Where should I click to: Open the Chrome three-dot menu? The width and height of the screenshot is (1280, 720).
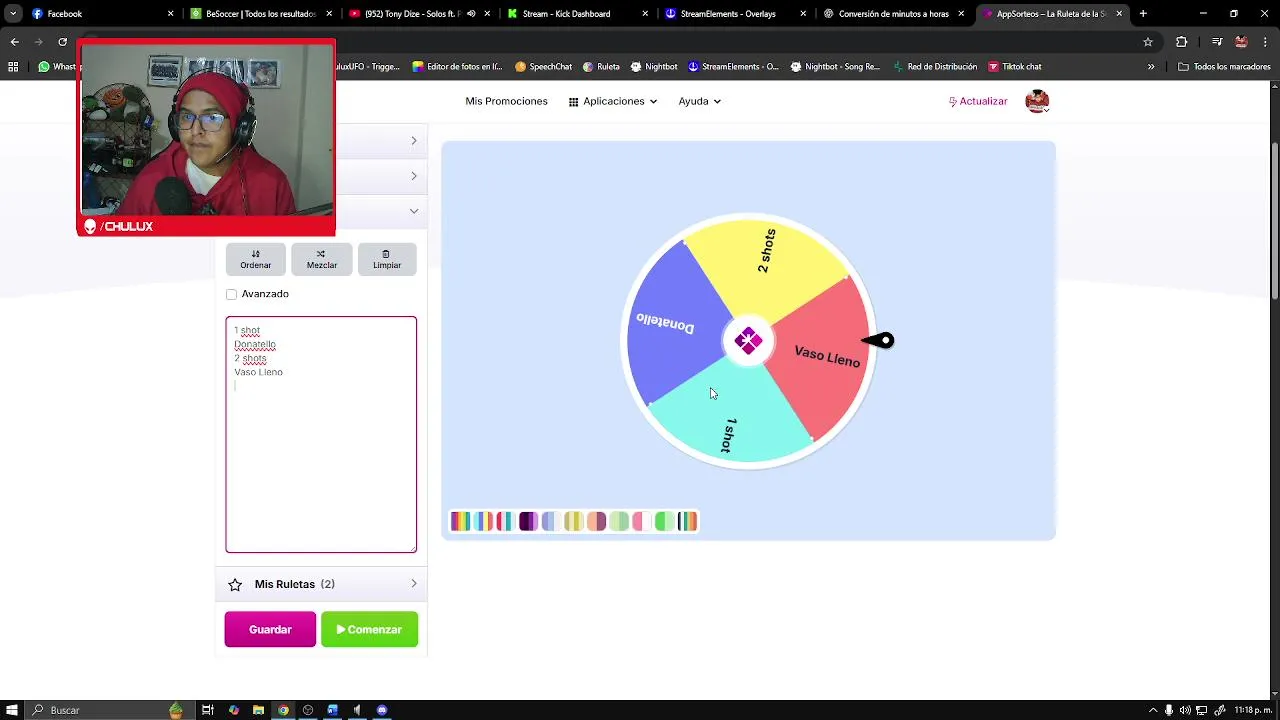click(x=1265, y=42)
